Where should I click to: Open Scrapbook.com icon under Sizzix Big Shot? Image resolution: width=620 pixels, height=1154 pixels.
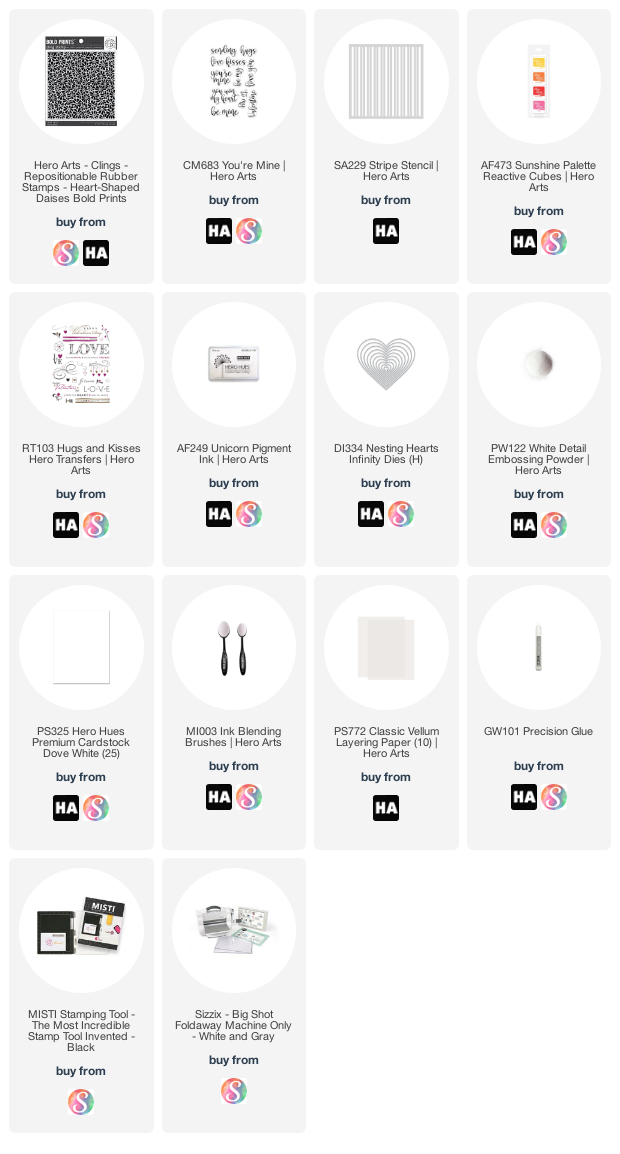[x=233, y=1091]
